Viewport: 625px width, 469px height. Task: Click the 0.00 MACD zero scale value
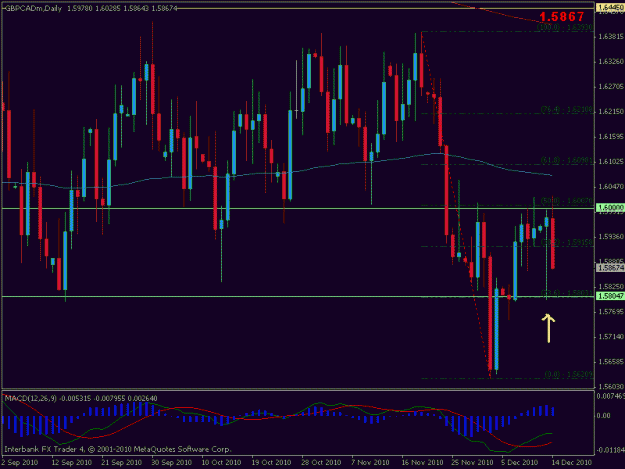(603, 416)
